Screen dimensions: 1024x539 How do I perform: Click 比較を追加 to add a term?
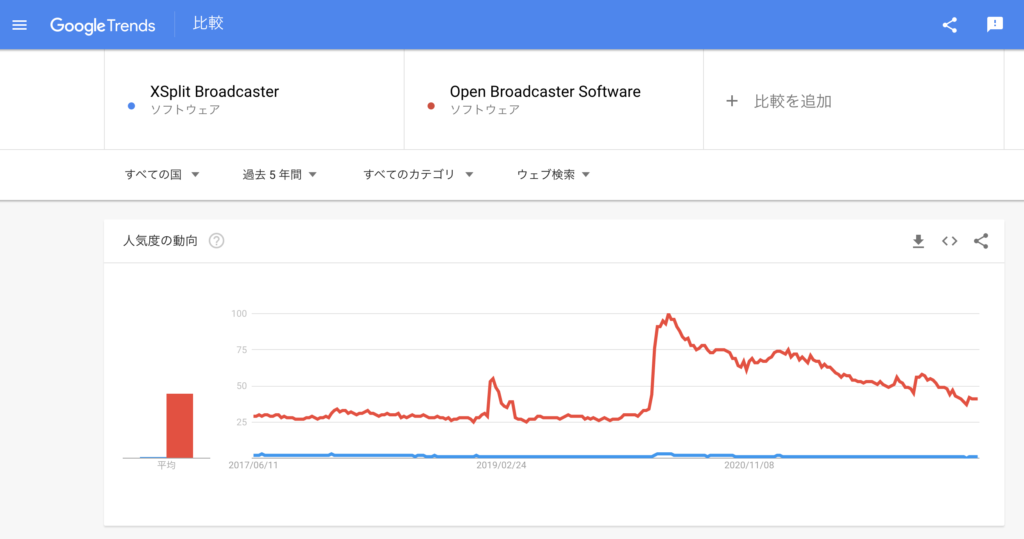(x=792, y=101)
